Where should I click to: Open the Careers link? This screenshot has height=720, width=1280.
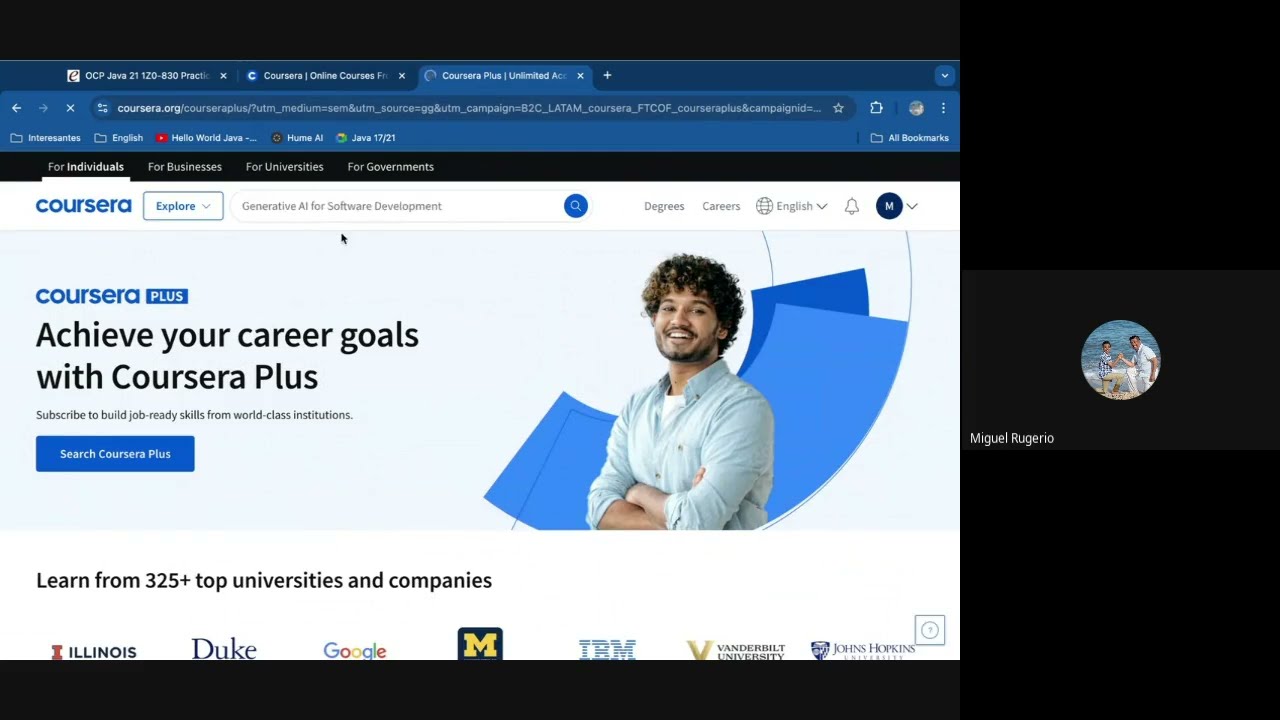click(721, 206)
